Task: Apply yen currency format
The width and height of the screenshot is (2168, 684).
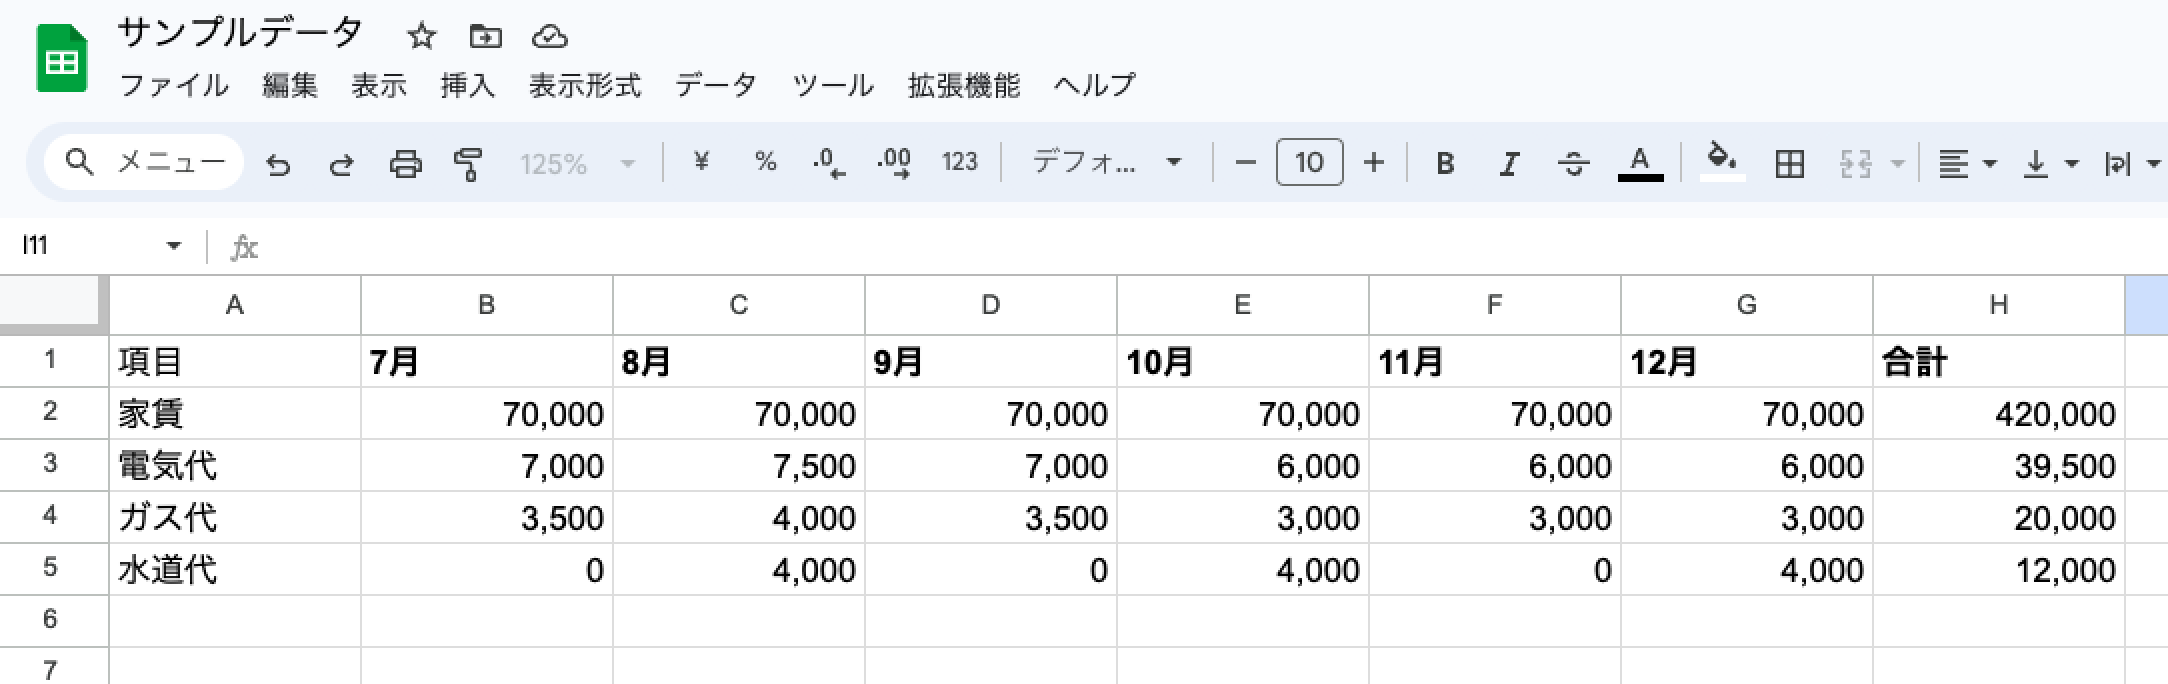Action: click(701, 162)
